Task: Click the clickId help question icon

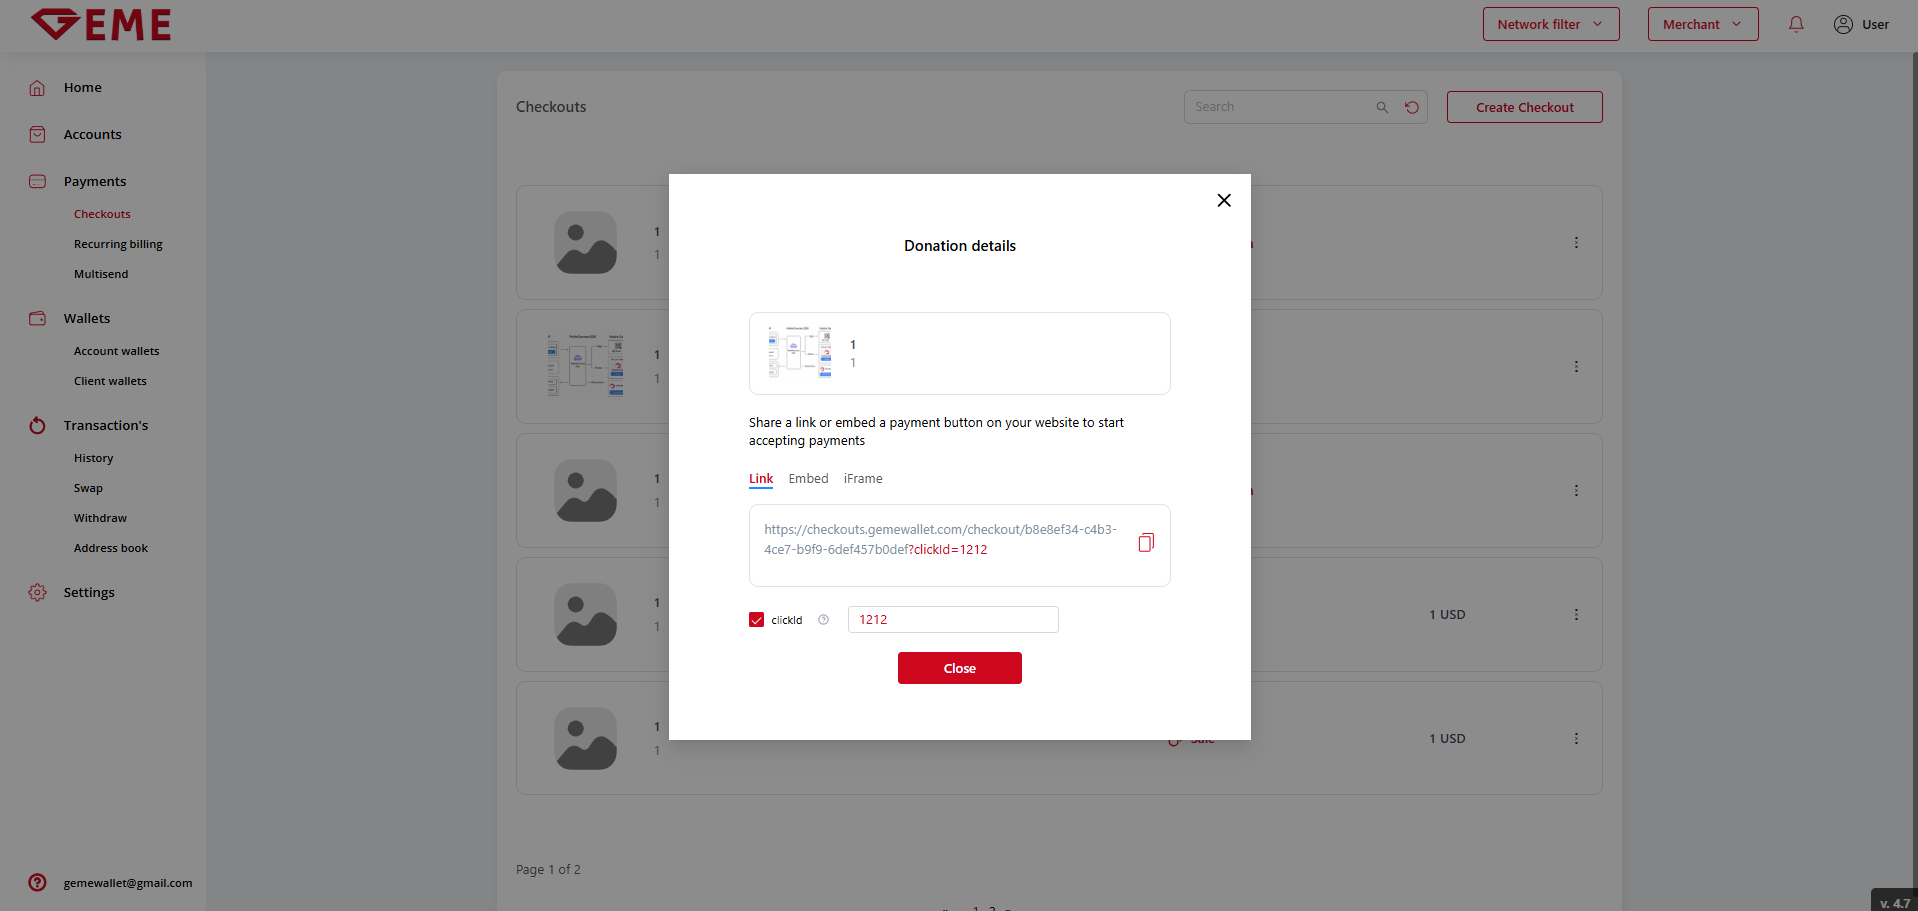Action: point(823,620)
